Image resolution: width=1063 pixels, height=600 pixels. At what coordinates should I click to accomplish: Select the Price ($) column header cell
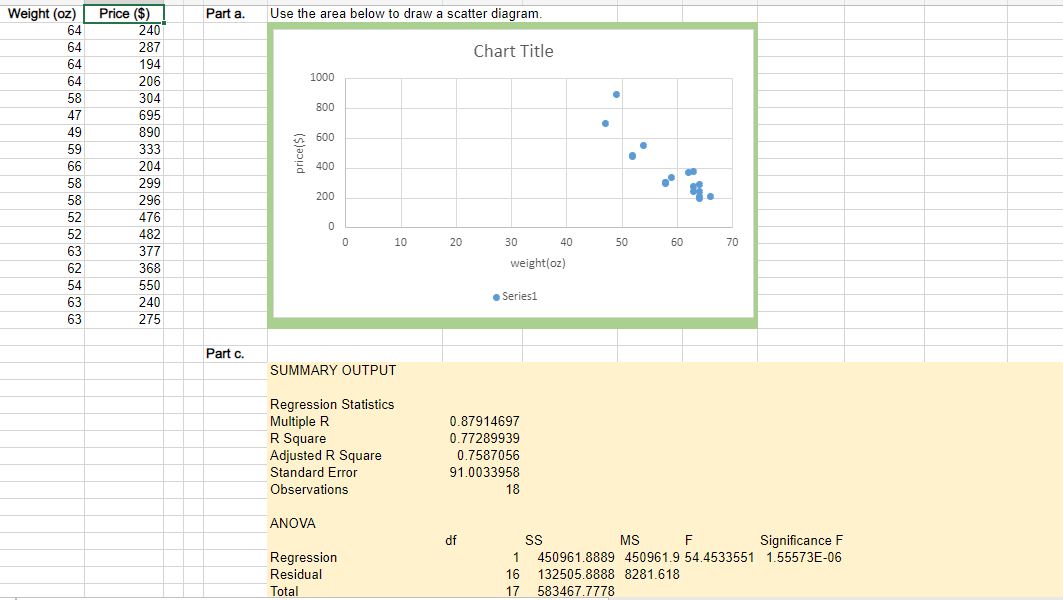tap(123, 13)
